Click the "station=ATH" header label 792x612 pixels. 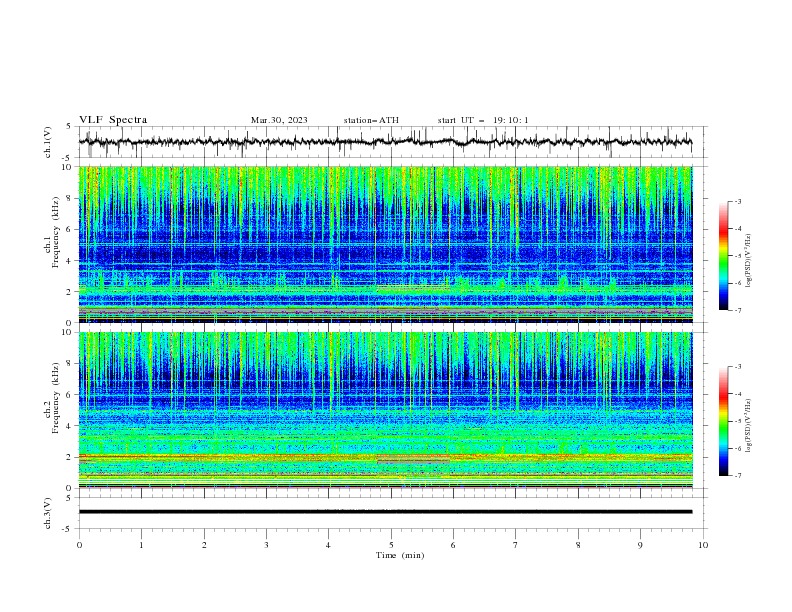[371, 120]
